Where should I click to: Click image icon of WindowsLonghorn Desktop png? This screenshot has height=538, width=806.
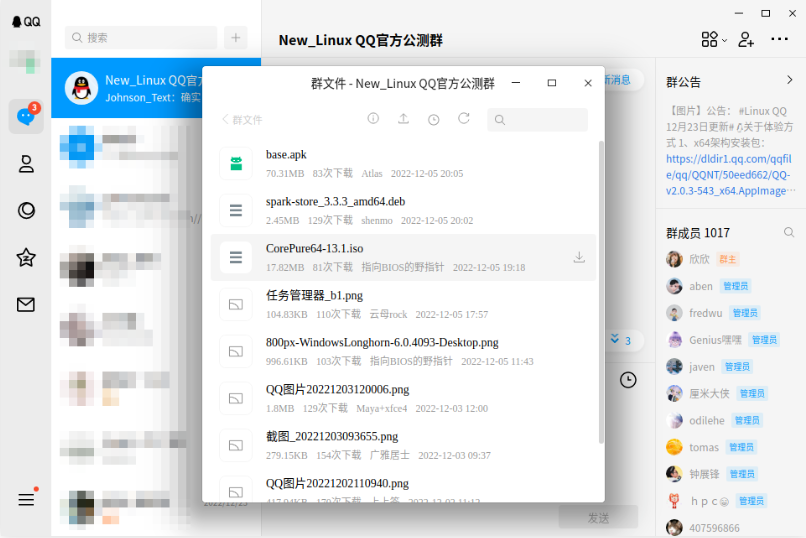[236, 351]
